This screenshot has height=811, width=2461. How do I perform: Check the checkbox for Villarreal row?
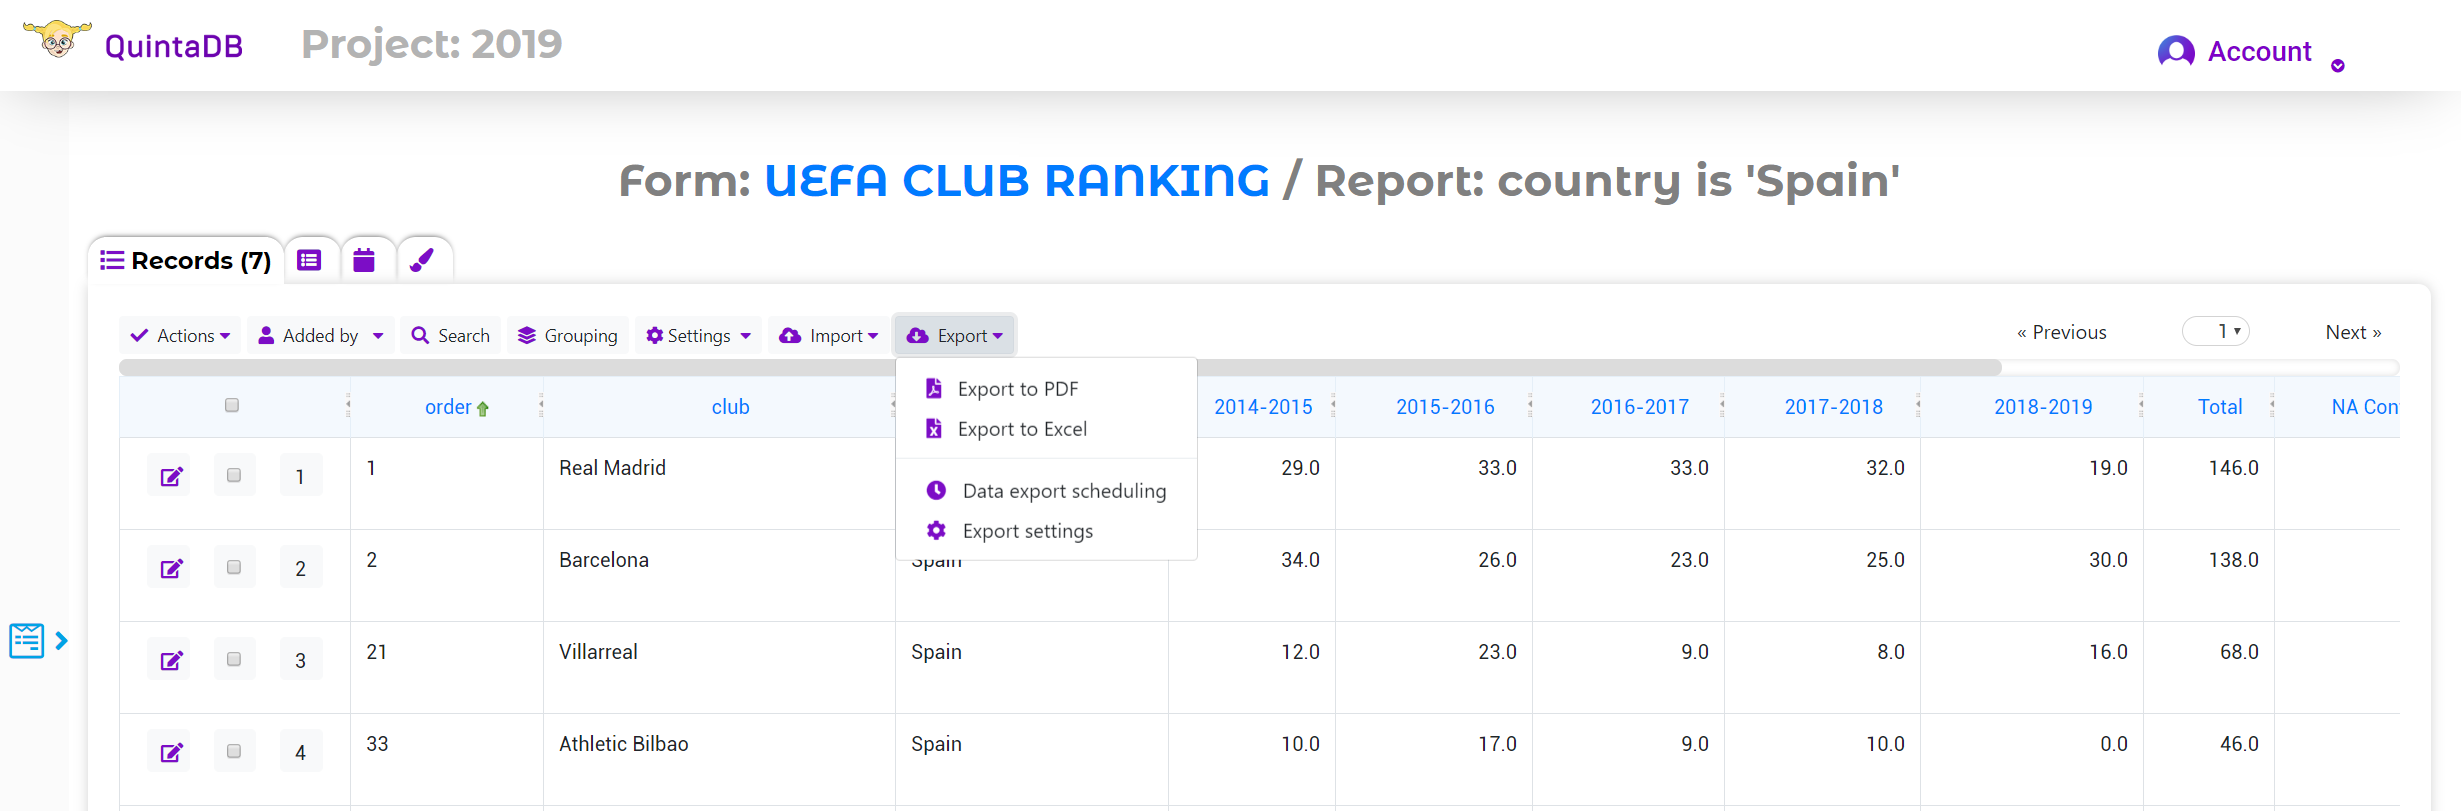point(234,659)
